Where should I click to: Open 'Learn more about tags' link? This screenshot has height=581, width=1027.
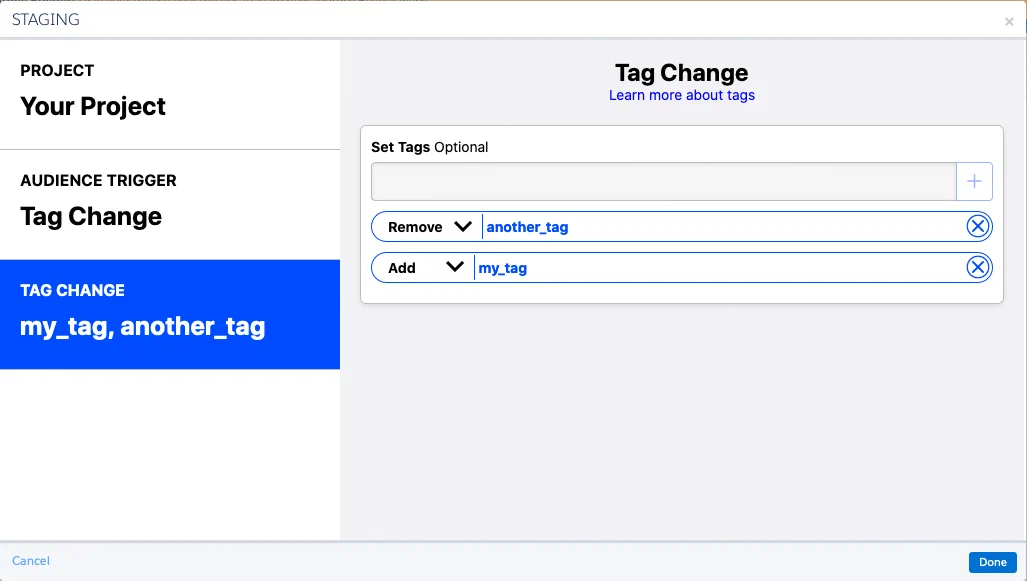tap(682, 96)
